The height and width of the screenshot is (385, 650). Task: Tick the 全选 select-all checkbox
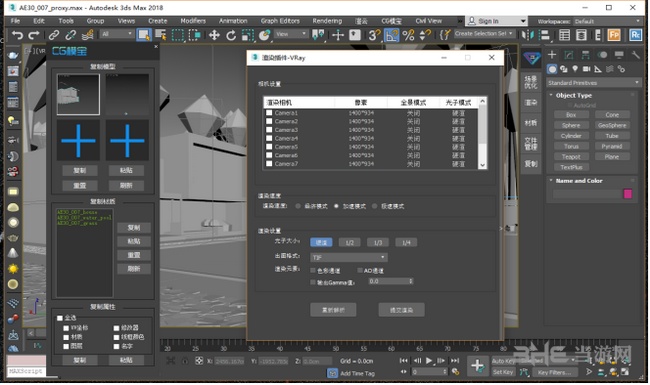60,318
